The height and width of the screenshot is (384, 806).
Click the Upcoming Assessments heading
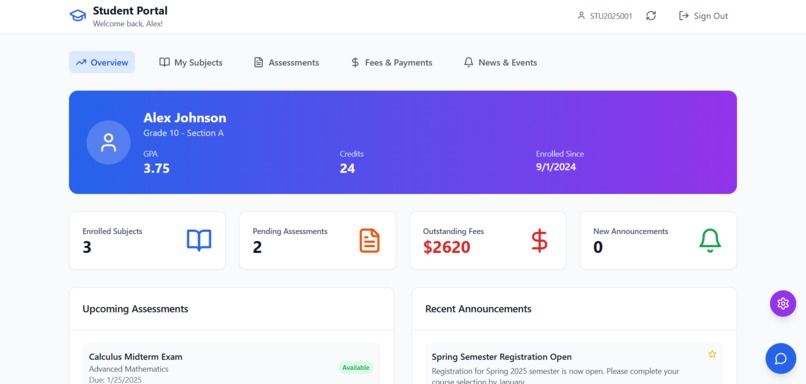click(135, 309)
